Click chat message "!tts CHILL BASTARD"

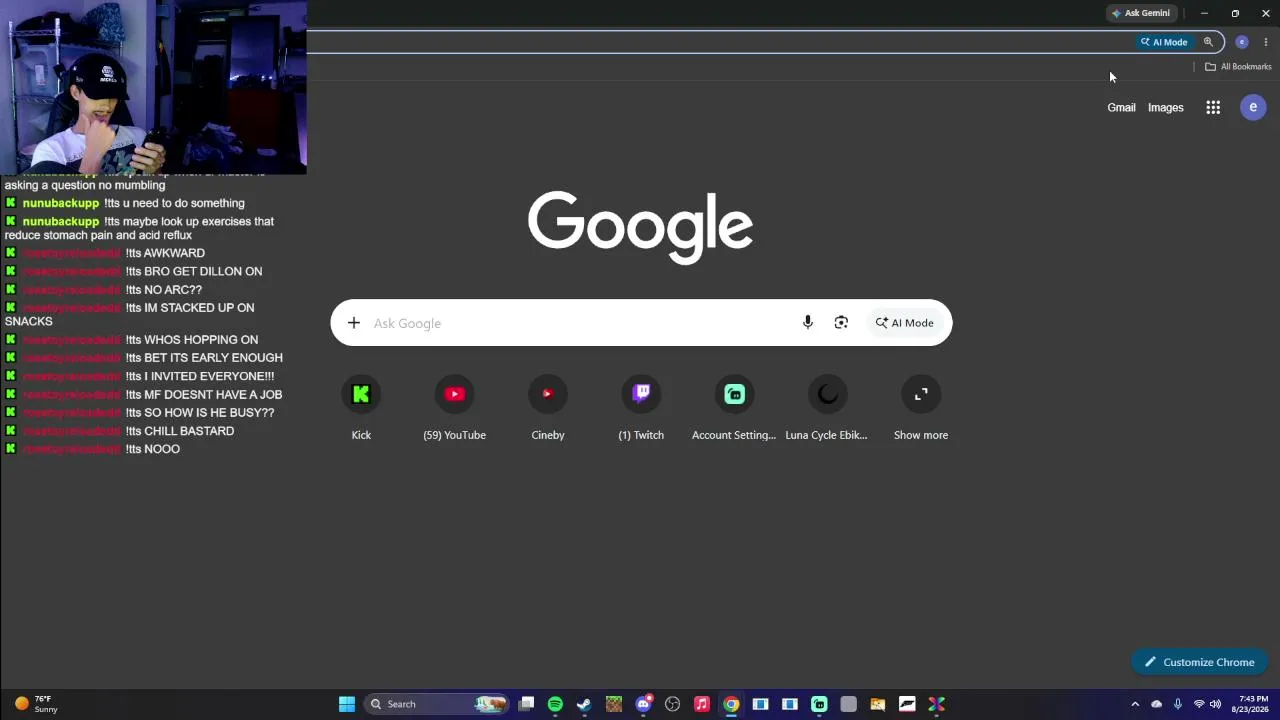point(180,431)
